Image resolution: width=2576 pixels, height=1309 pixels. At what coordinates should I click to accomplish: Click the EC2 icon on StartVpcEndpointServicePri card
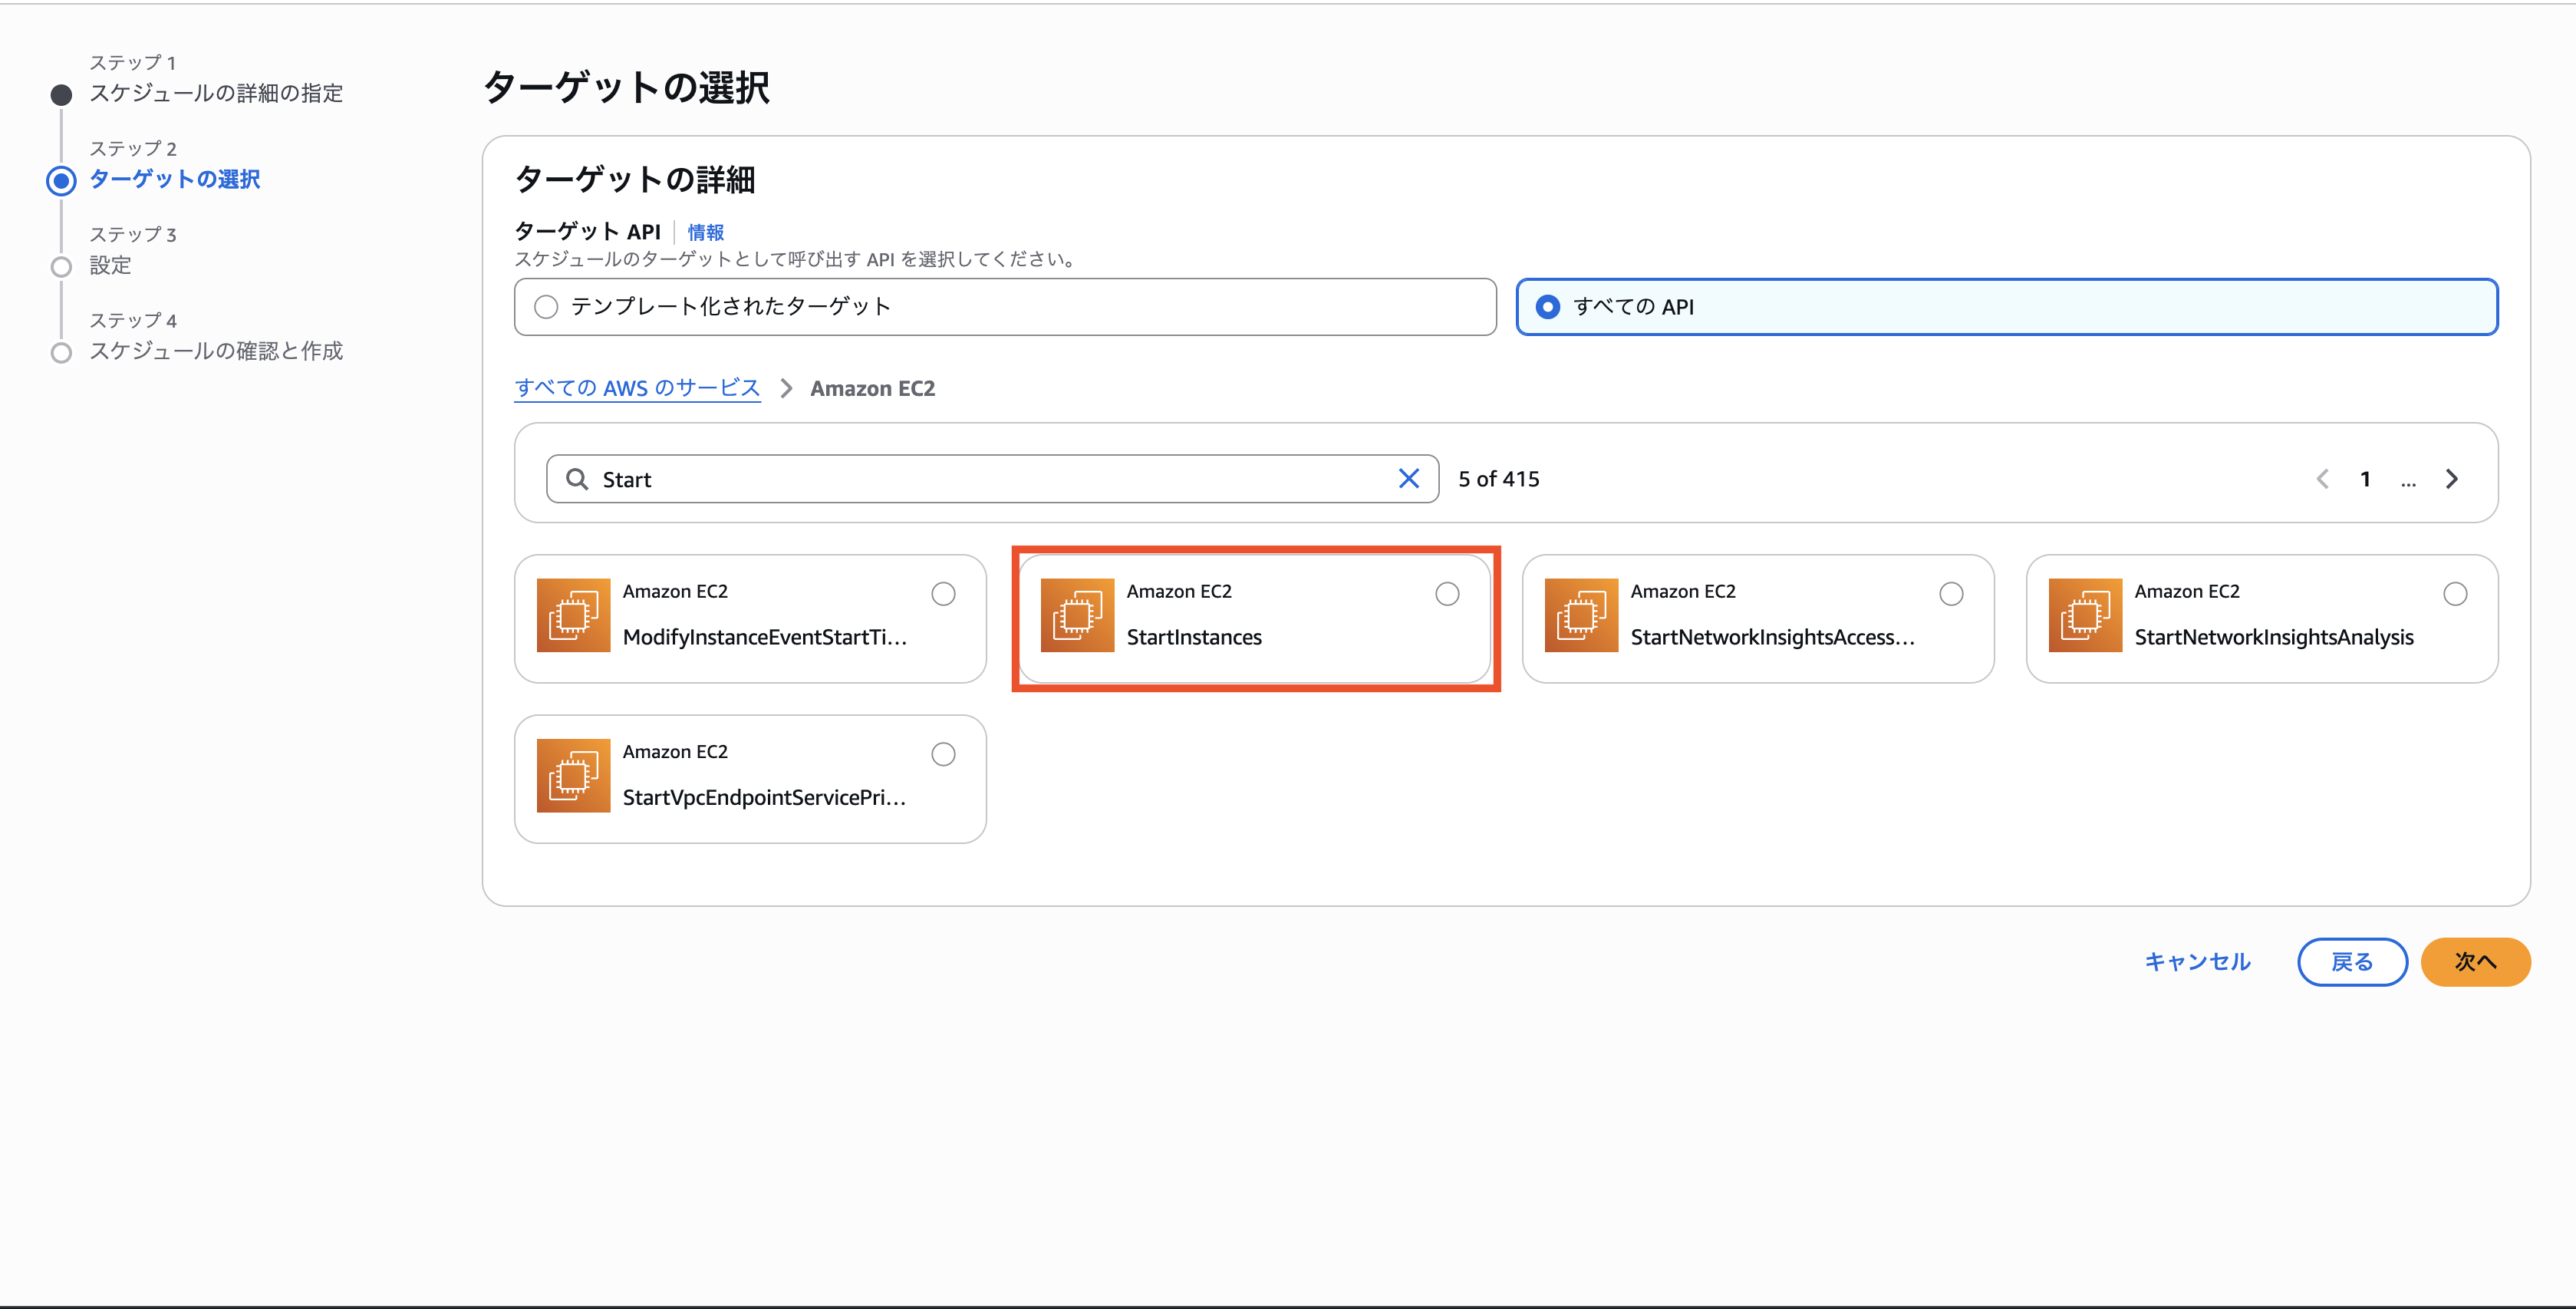pyautogui.click(x=573, y=775)
